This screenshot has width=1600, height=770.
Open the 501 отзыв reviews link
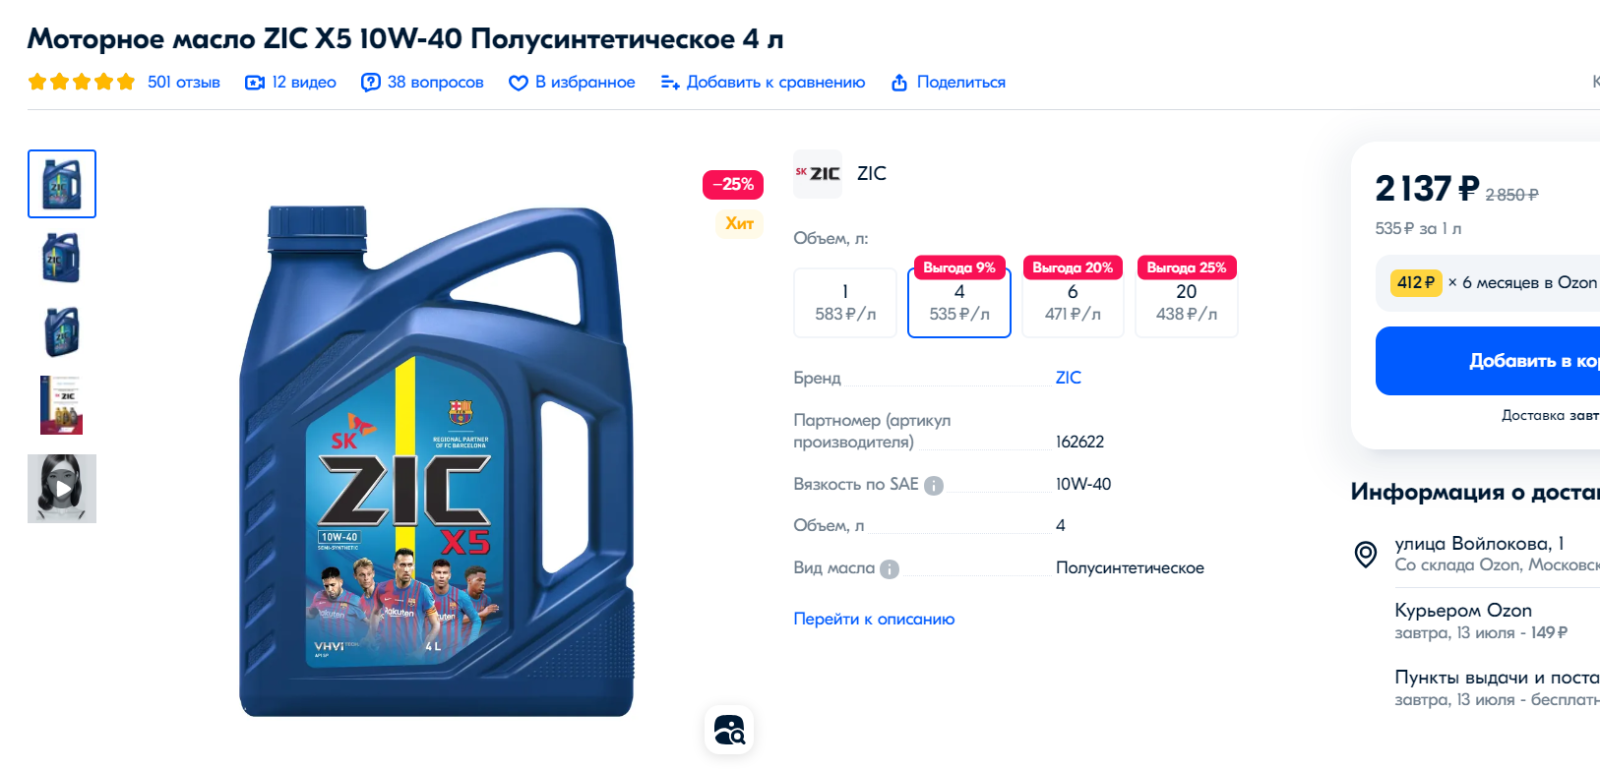183,82
